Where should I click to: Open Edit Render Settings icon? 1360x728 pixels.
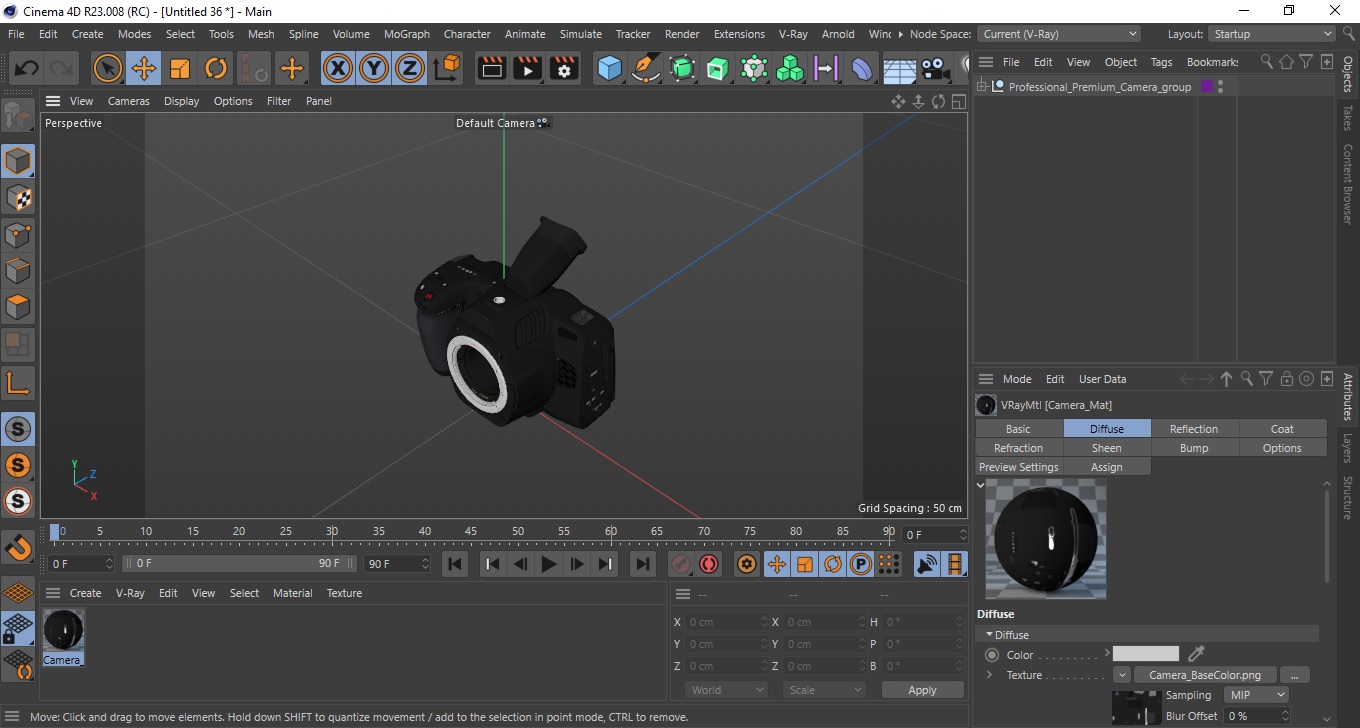click(564, 68)
